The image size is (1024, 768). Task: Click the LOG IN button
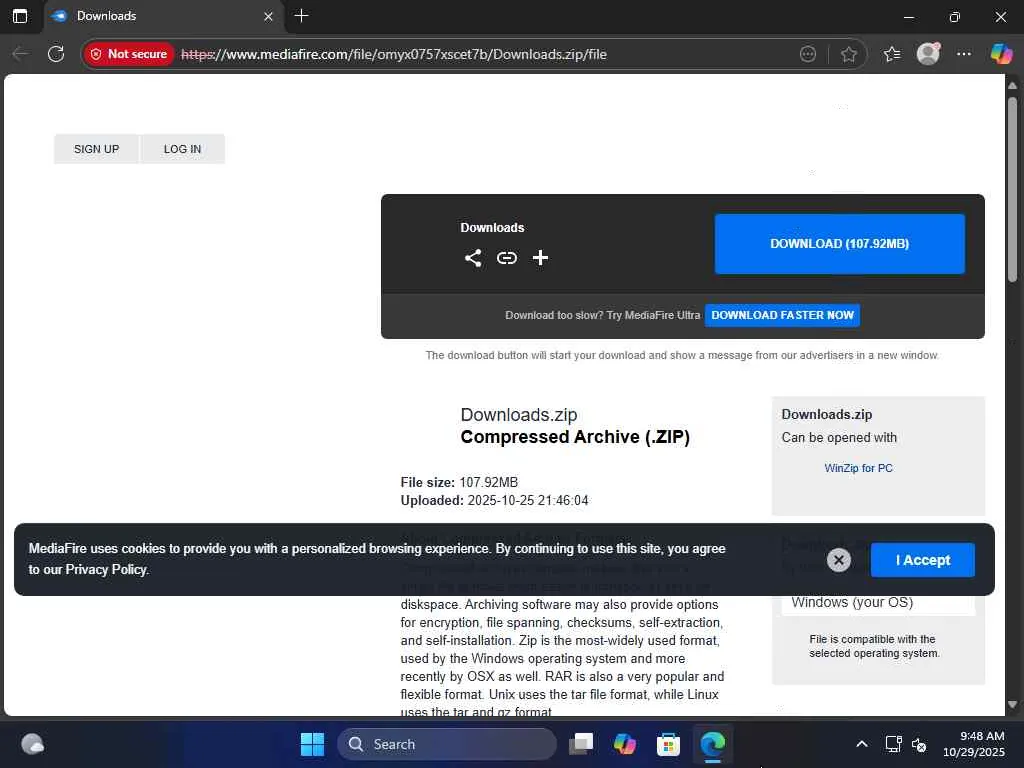tap(182, 149)
